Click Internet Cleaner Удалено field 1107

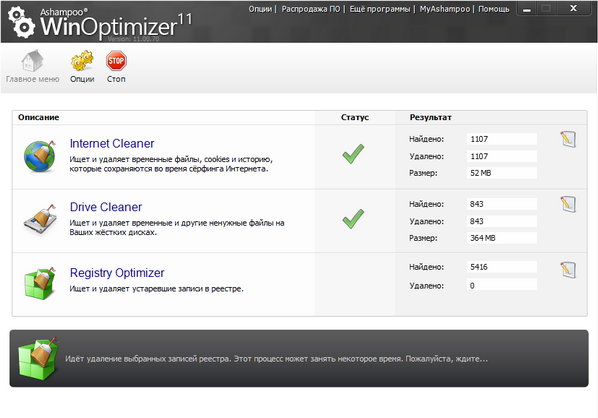click(502, 156)
